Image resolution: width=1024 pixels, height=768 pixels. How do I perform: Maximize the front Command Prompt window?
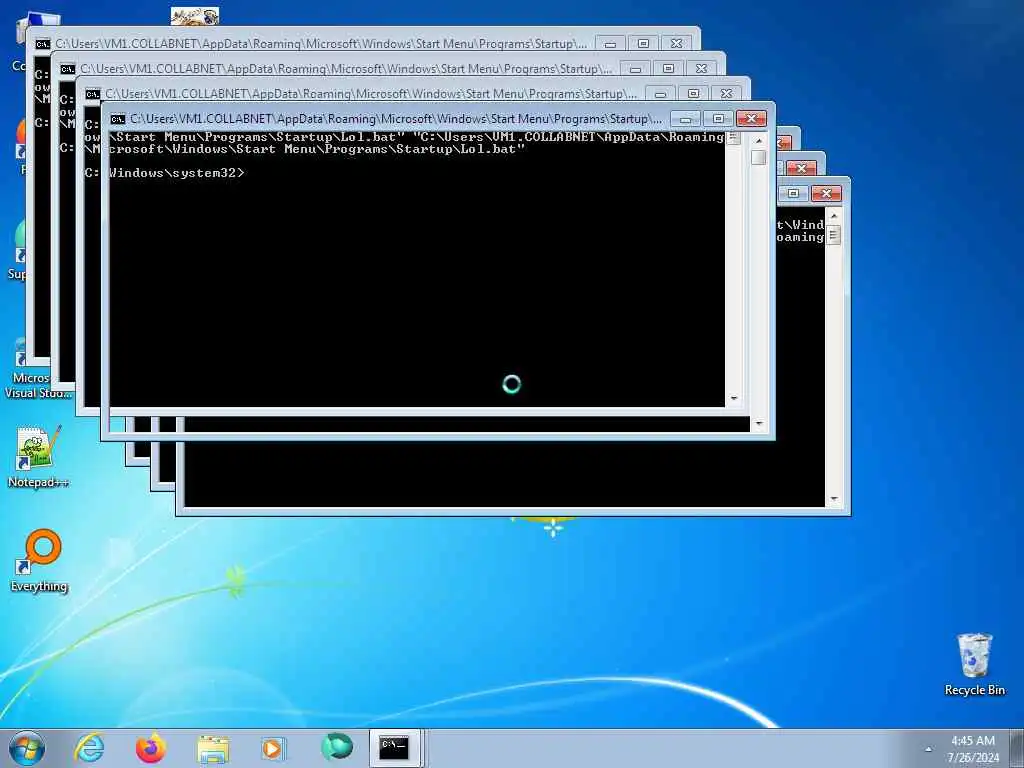pyautogui.click(x=718, y=119)
